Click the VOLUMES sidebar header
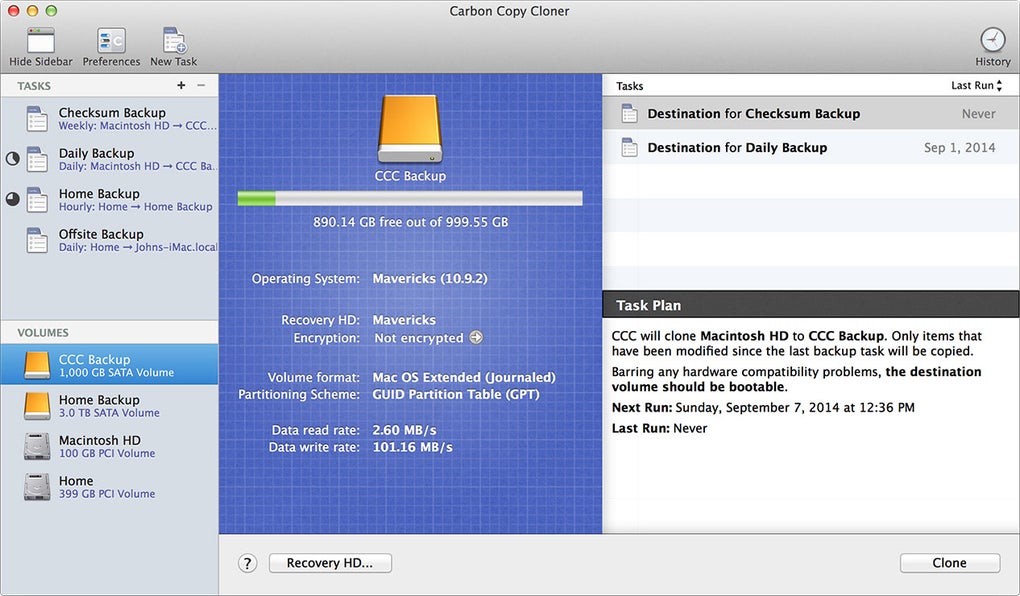The height and width of the screenshot is (596, 1020). (x=43, y=332)
